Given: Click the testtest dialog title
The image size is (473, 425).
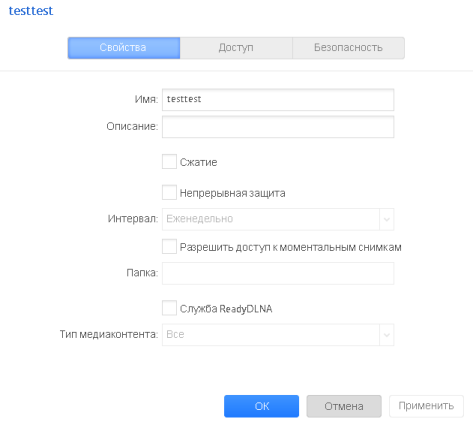Looking at the screenshot, I should tap(31, 11).
